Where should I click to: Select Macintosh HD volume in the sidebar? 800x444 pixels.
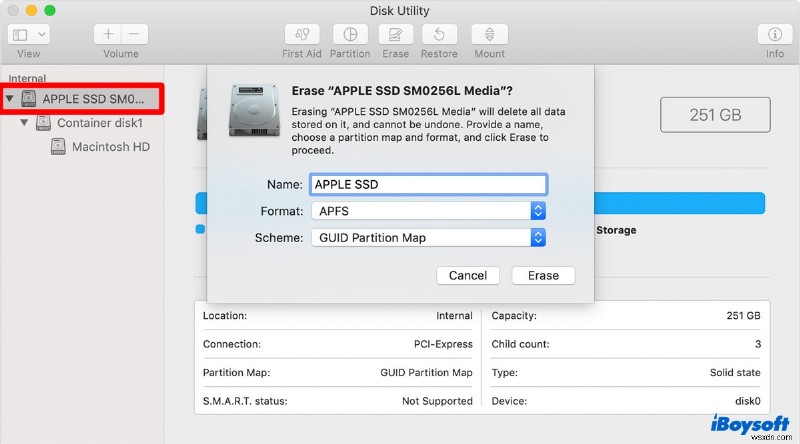tap(111, 147)
